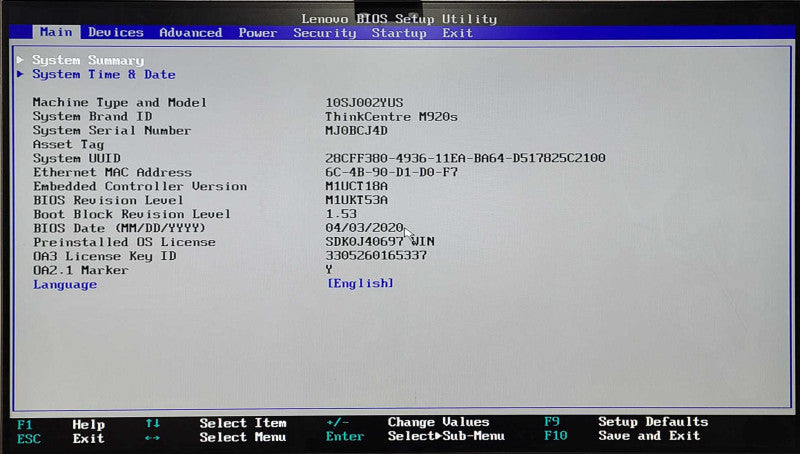Select Embedded Controller Version label
800x454 pixels.
(140, 186)
